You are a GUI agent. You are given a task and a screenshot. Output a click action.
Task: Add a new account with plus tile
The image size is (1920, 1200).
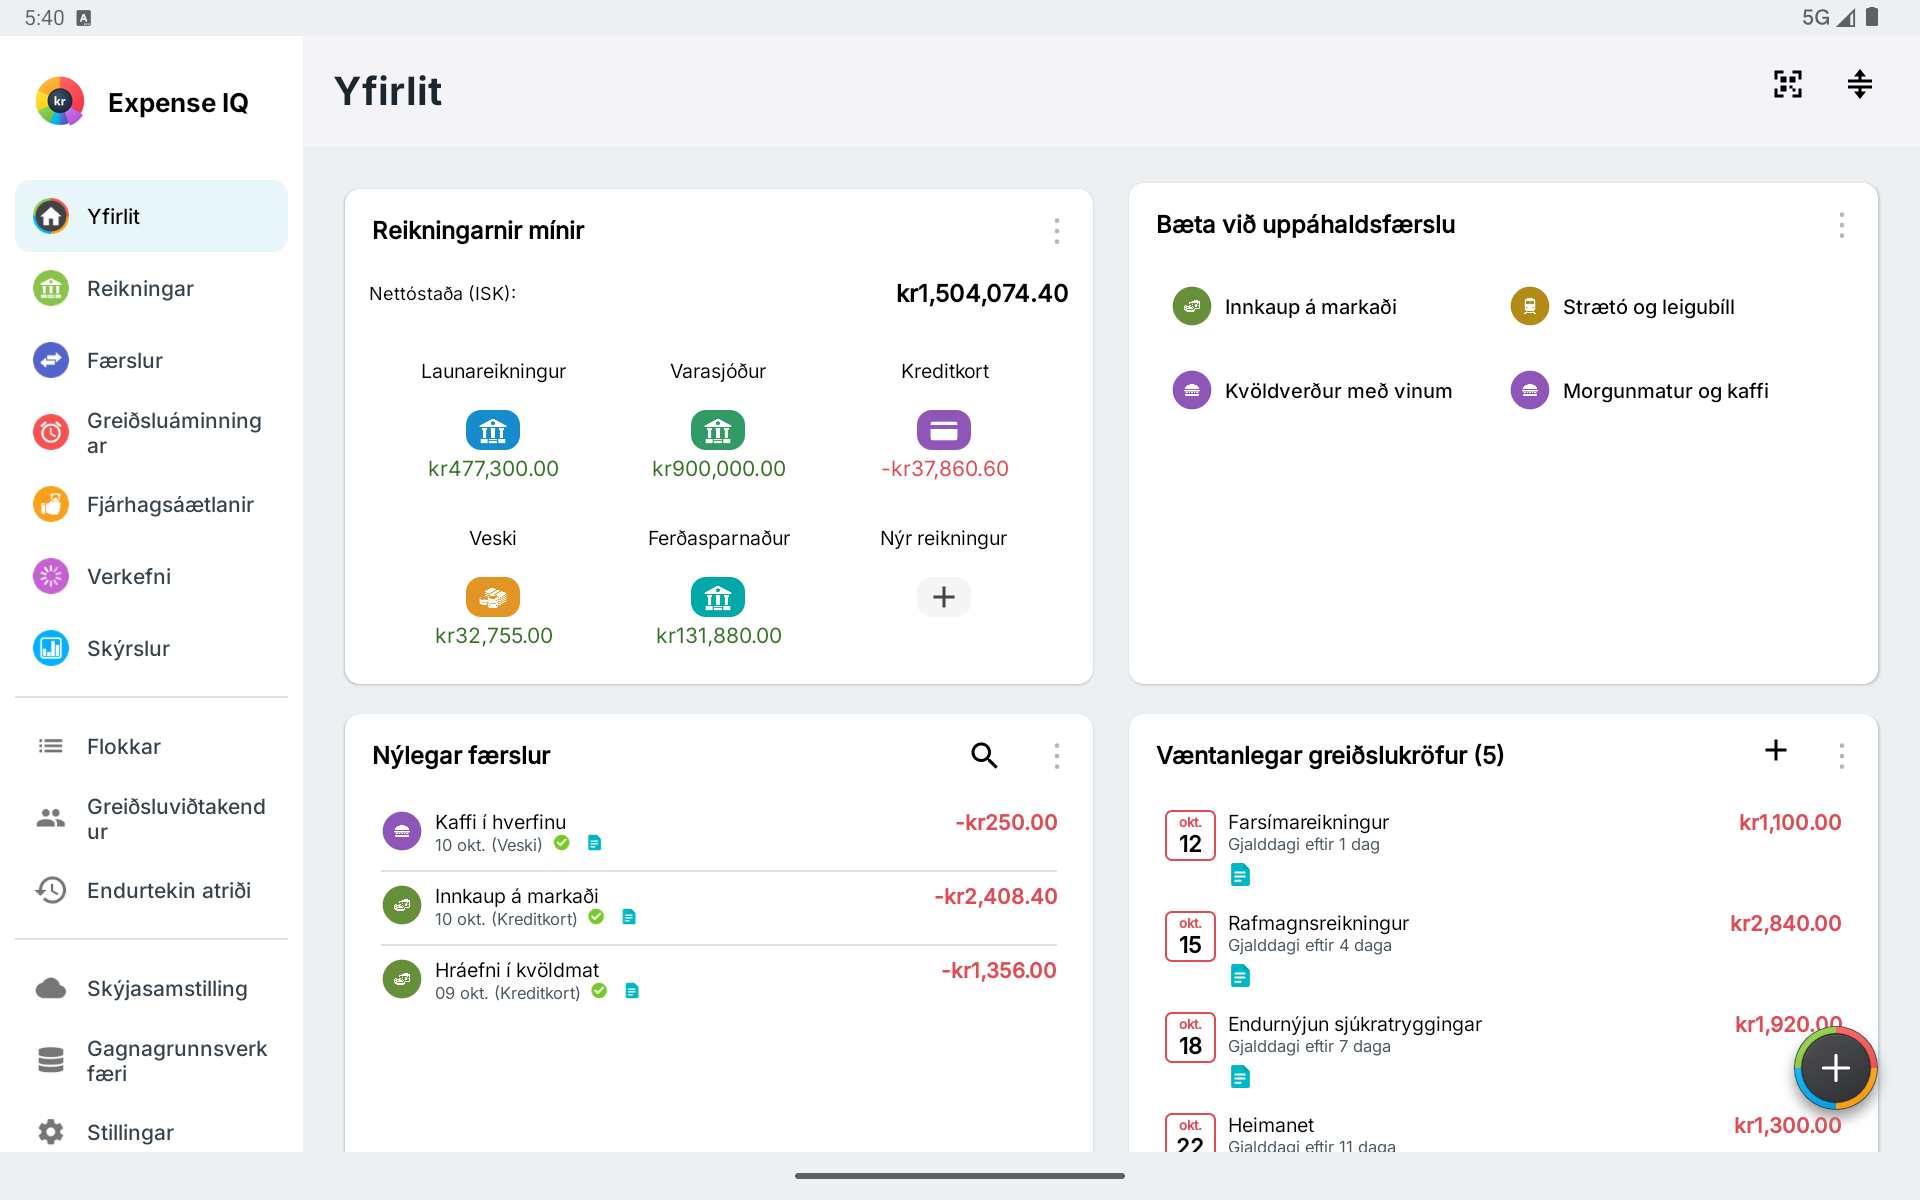point(944,597)
